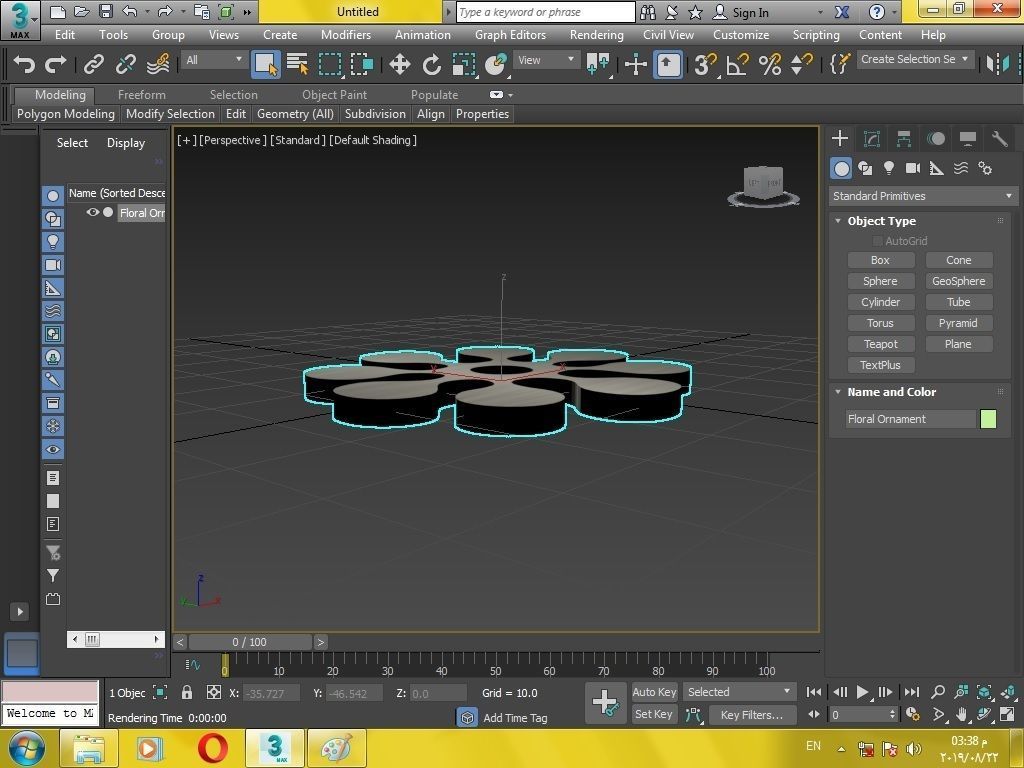Toggle Window/Crossing selection mode
The height and width of the screenshot is (768, 1024).
coord(362,64)
